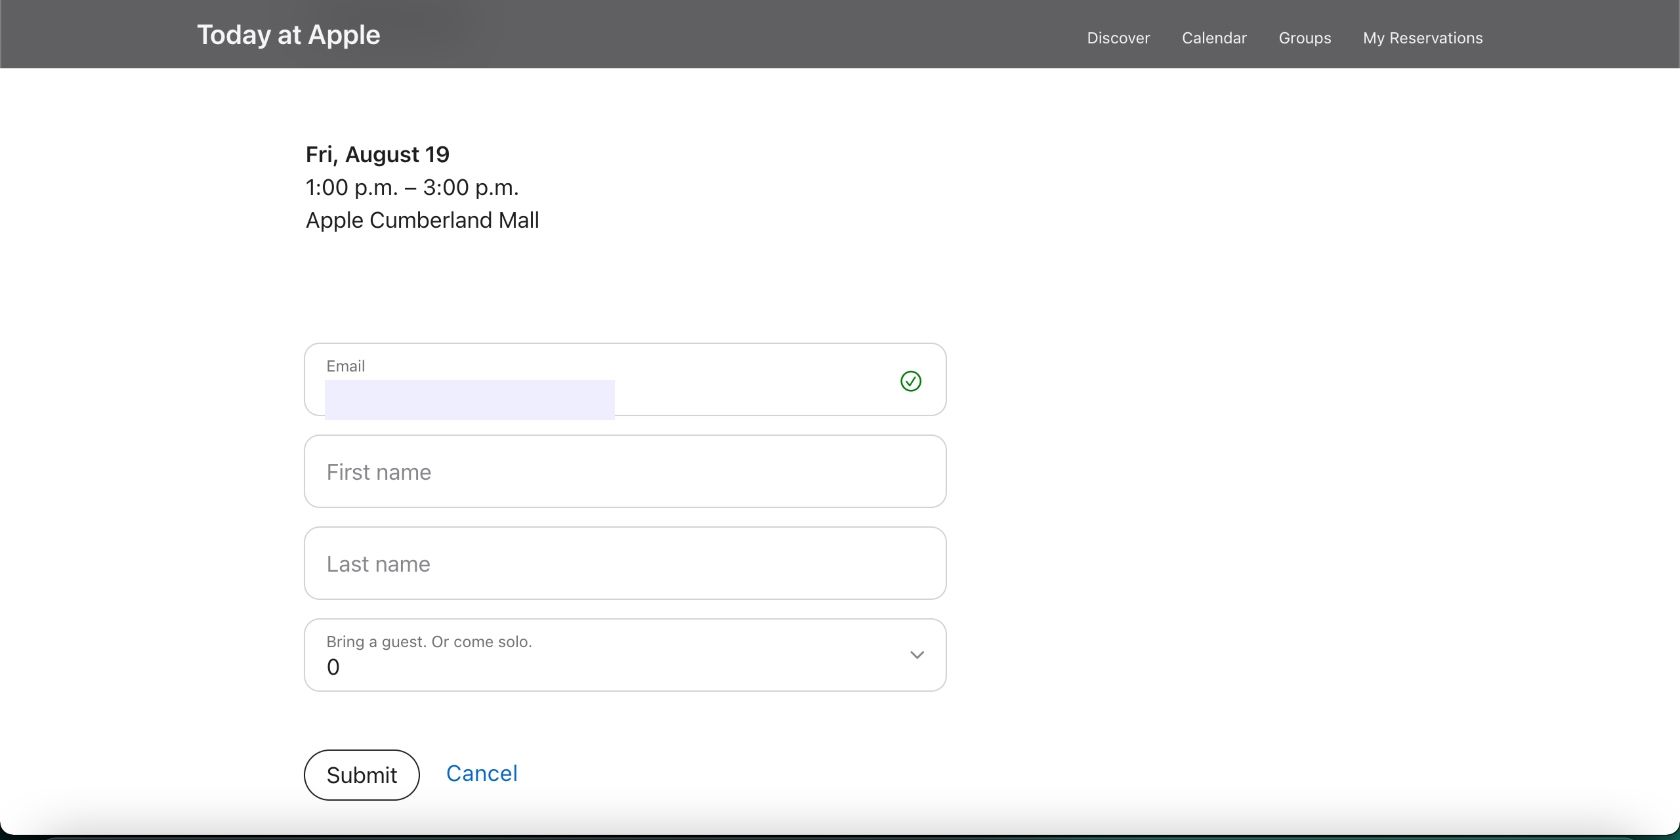Click the Cancel link
Viewport: 1680px width, 840px height.
(481, 773)
